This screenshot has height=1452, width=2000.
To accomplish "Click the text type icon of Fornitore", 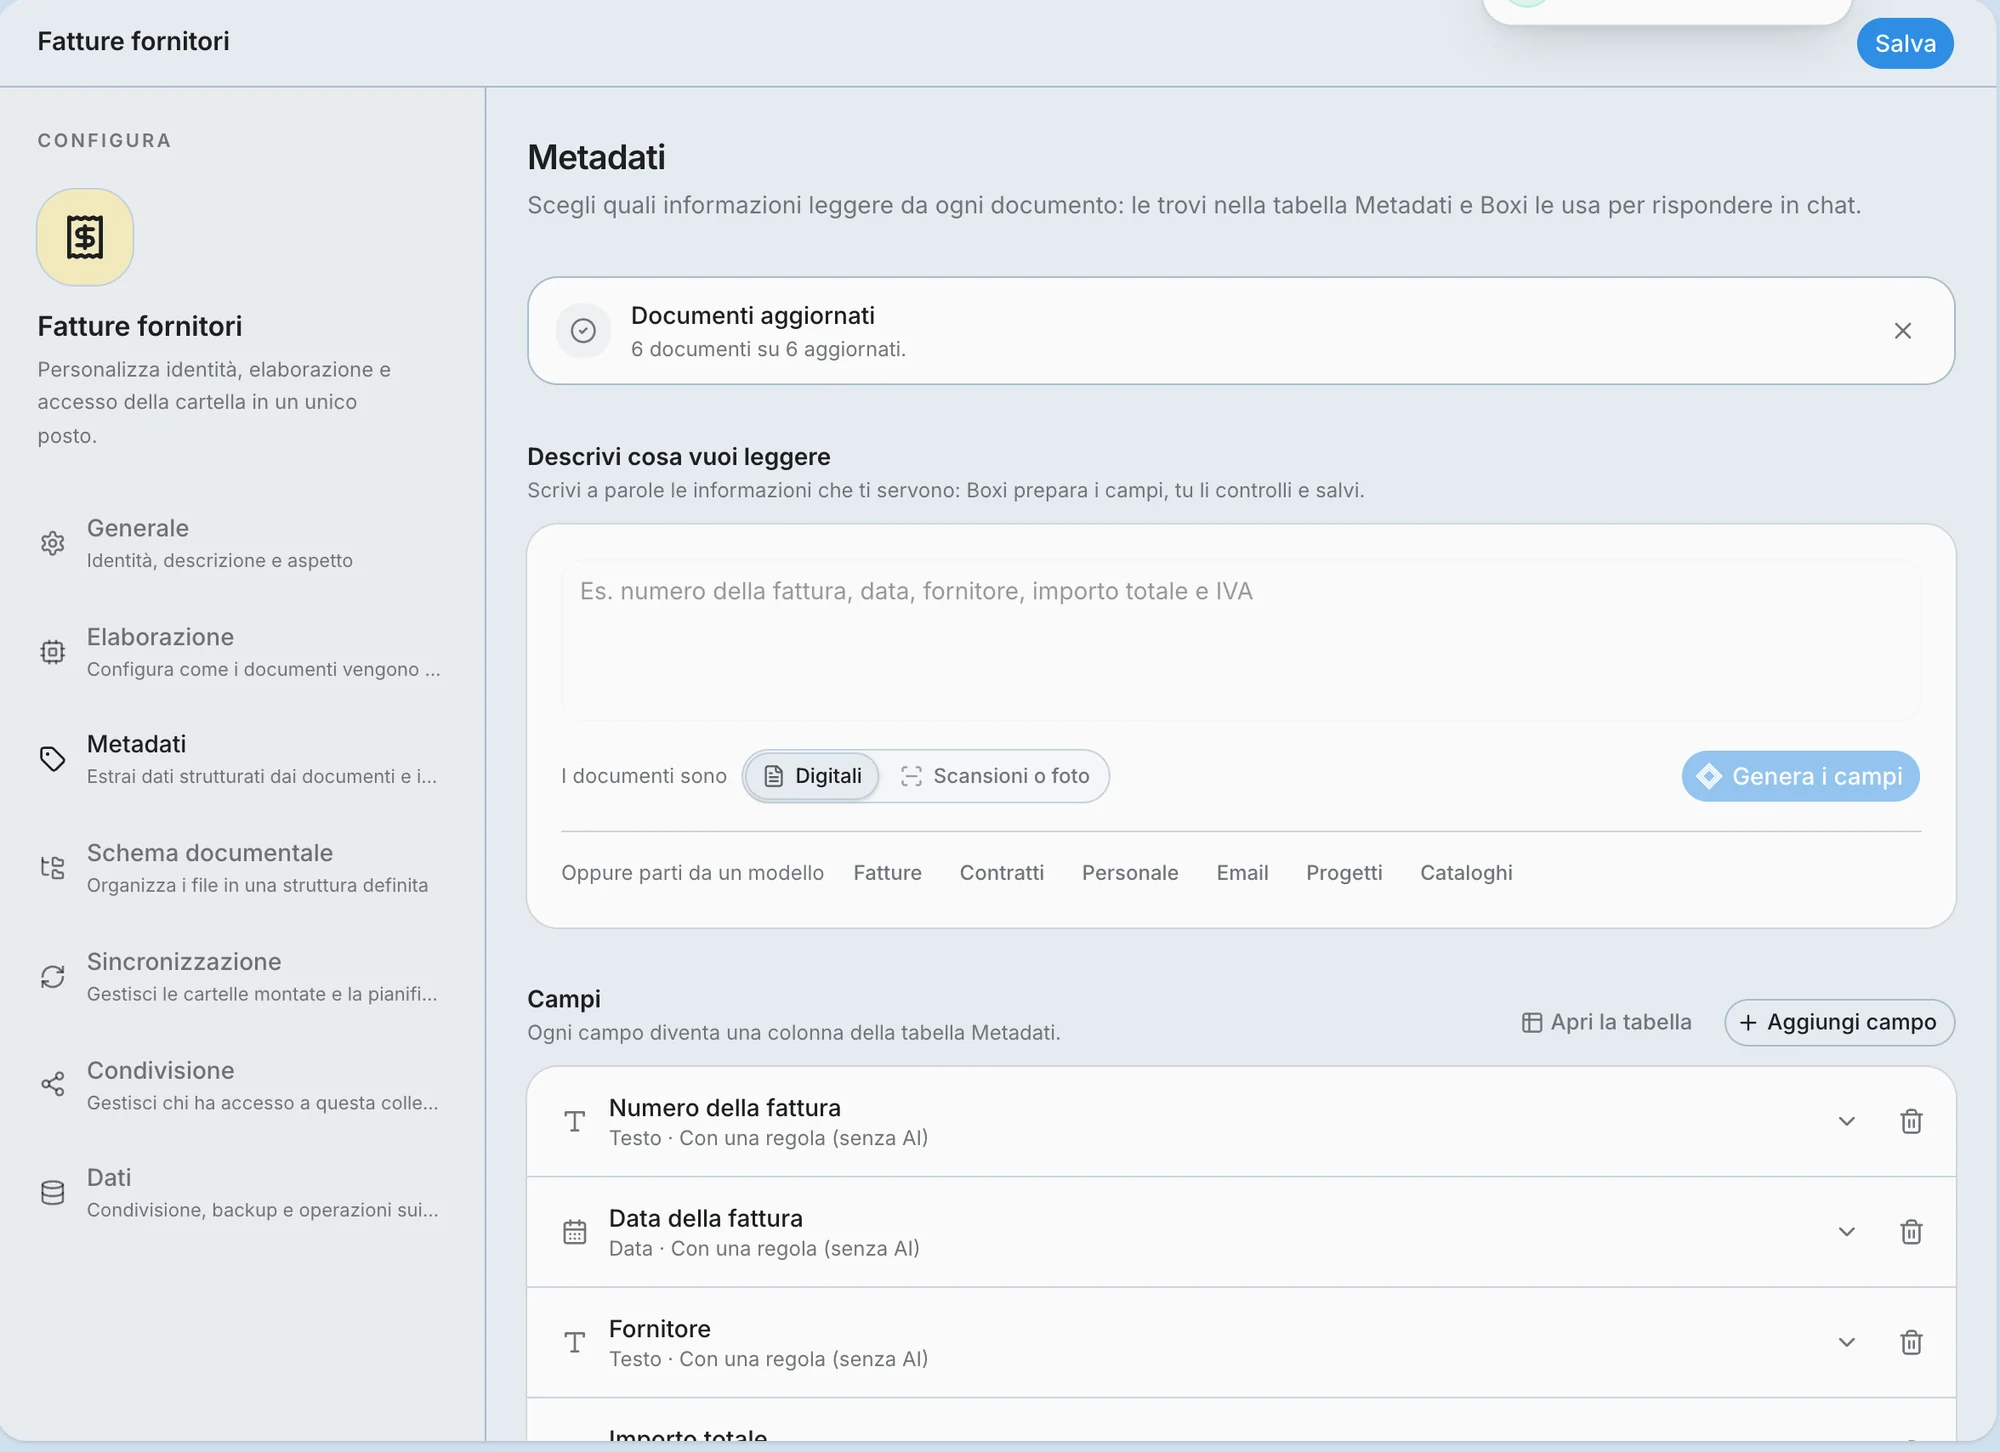I will (575, 1342).
